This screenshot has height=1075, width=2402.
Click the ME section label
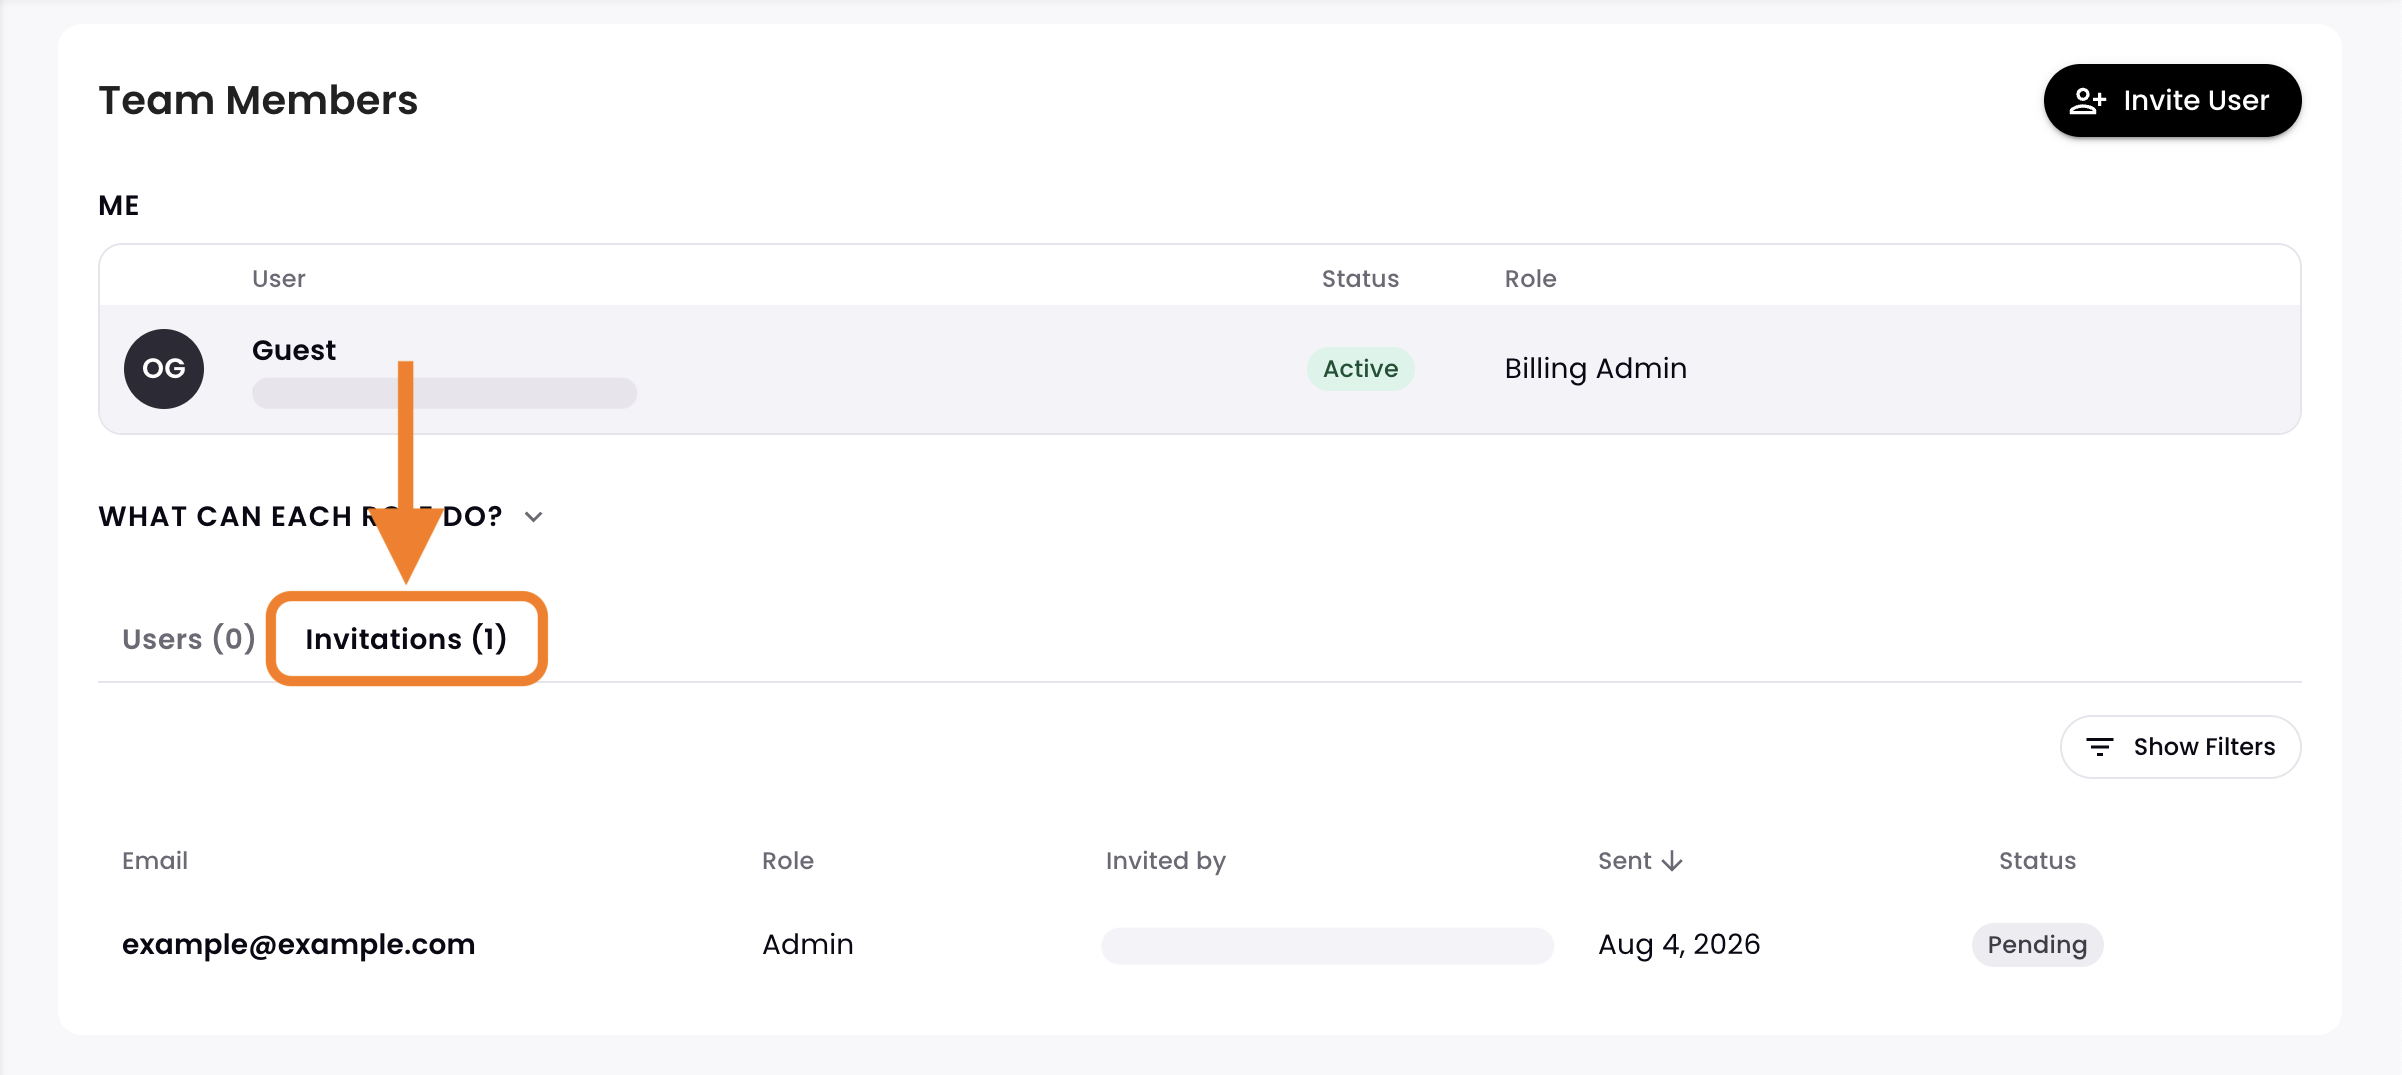pos(119,206)
